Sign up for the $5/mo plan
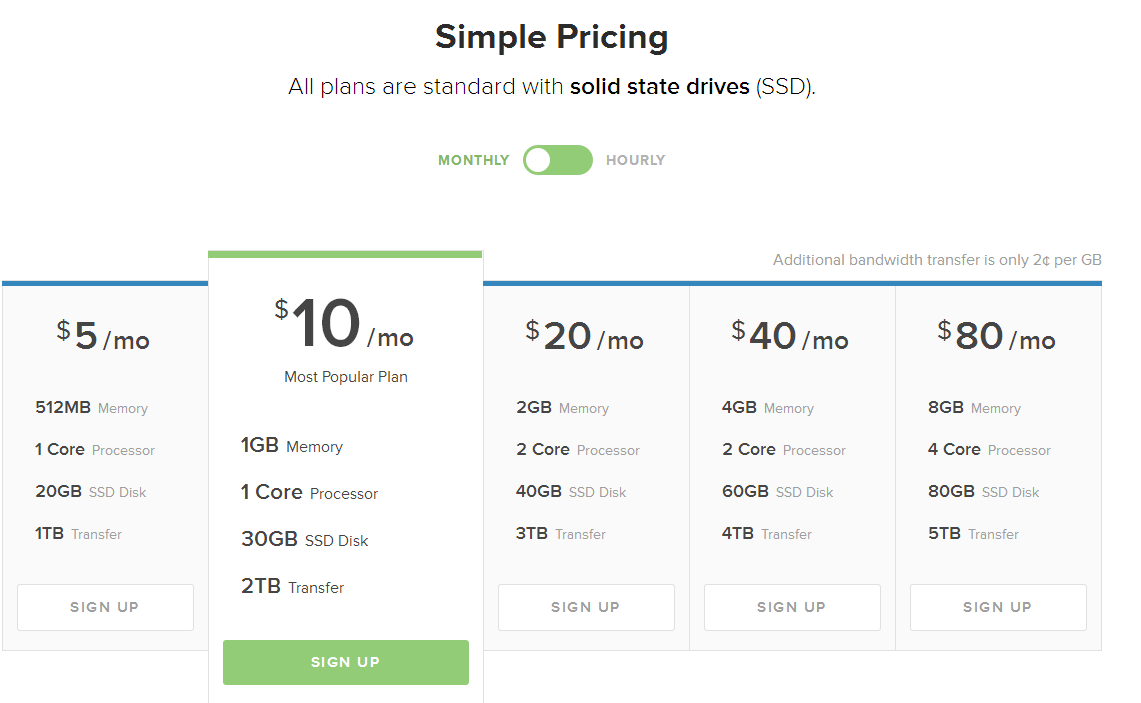The width and height of the screenshot is (1141, 703). tap(106, 607)
